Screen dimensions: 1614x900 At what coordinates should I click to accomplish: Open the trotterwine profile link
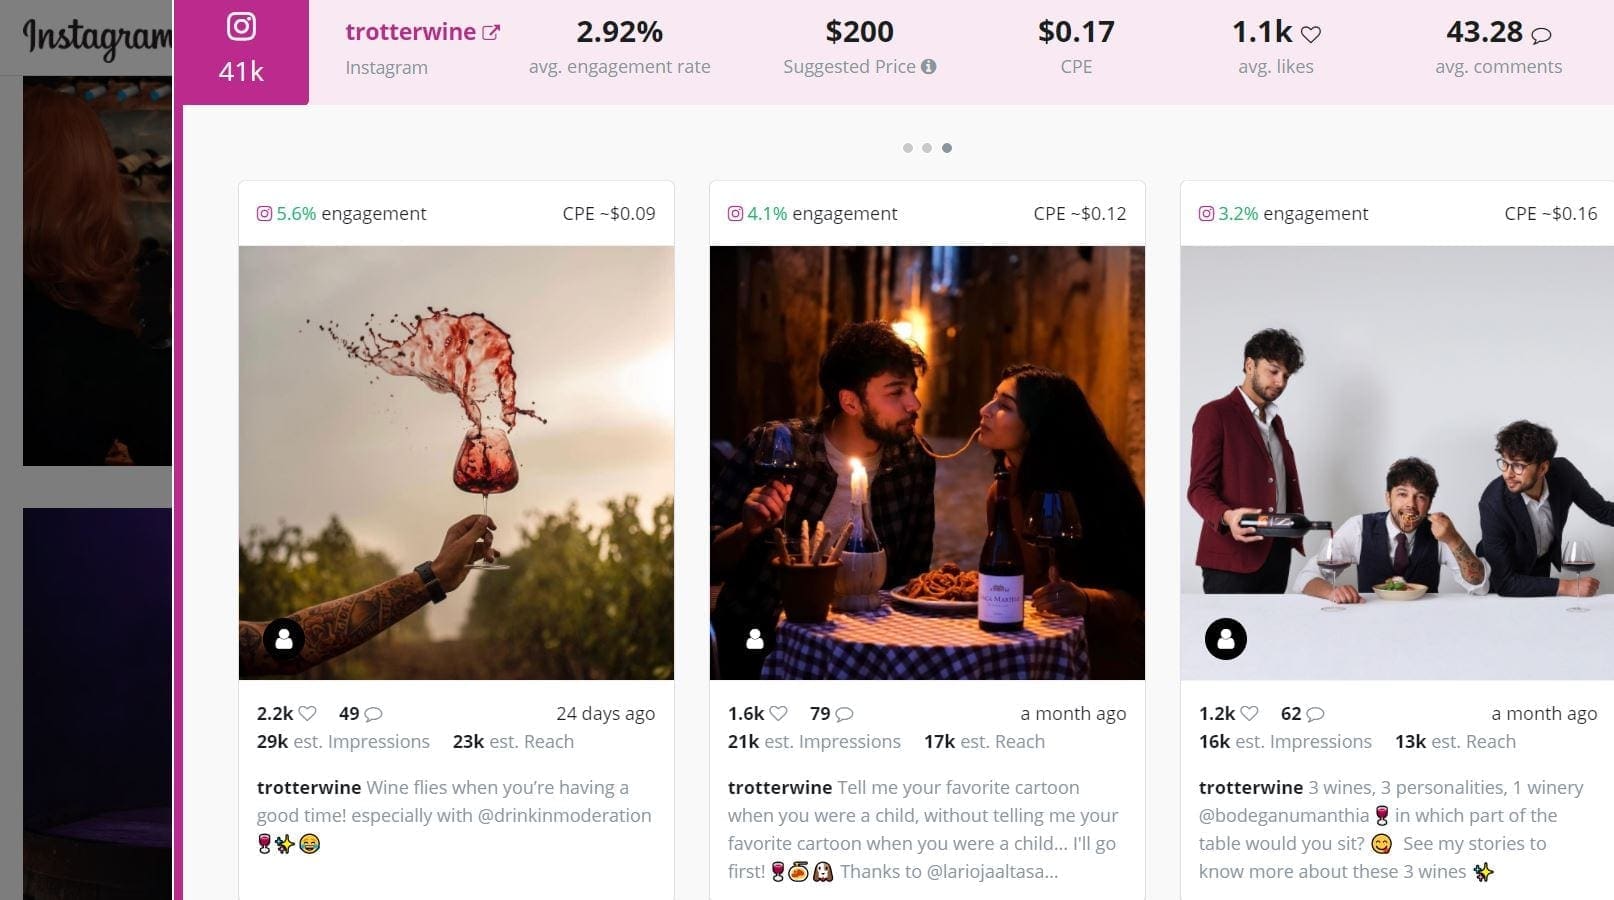click(410, 32)
